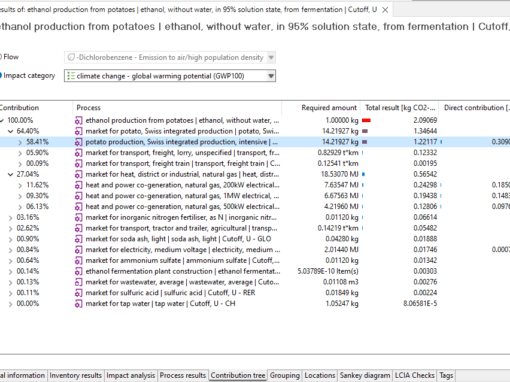This screenshot has width=510, height=382.
Task: Click the red contribution bar of ethanol production row
Action: coord(366,120)
